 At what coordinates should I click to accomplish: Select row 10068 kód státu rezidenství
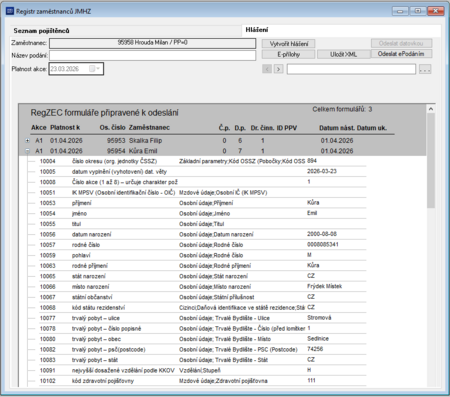coord(203,308)
